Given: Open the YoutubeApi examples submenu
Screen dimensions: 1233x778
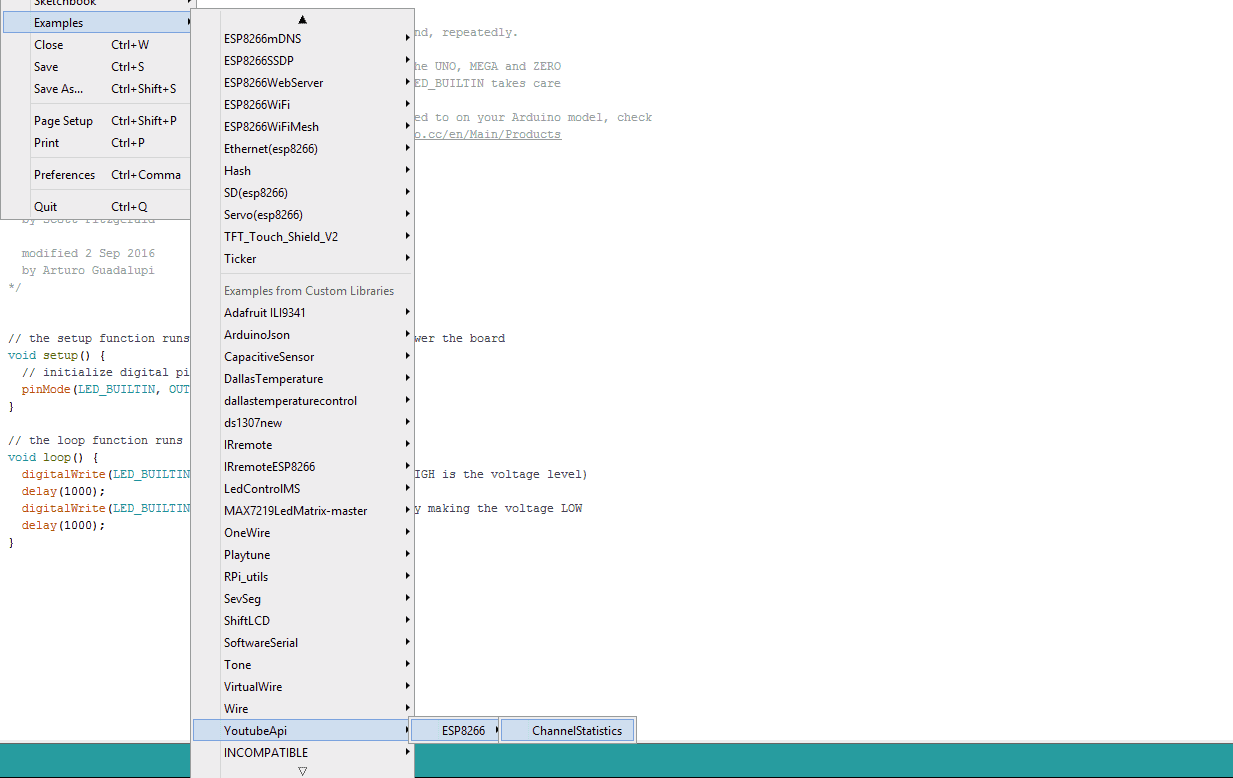Looking at the screenshot, I should coord(255,731).
